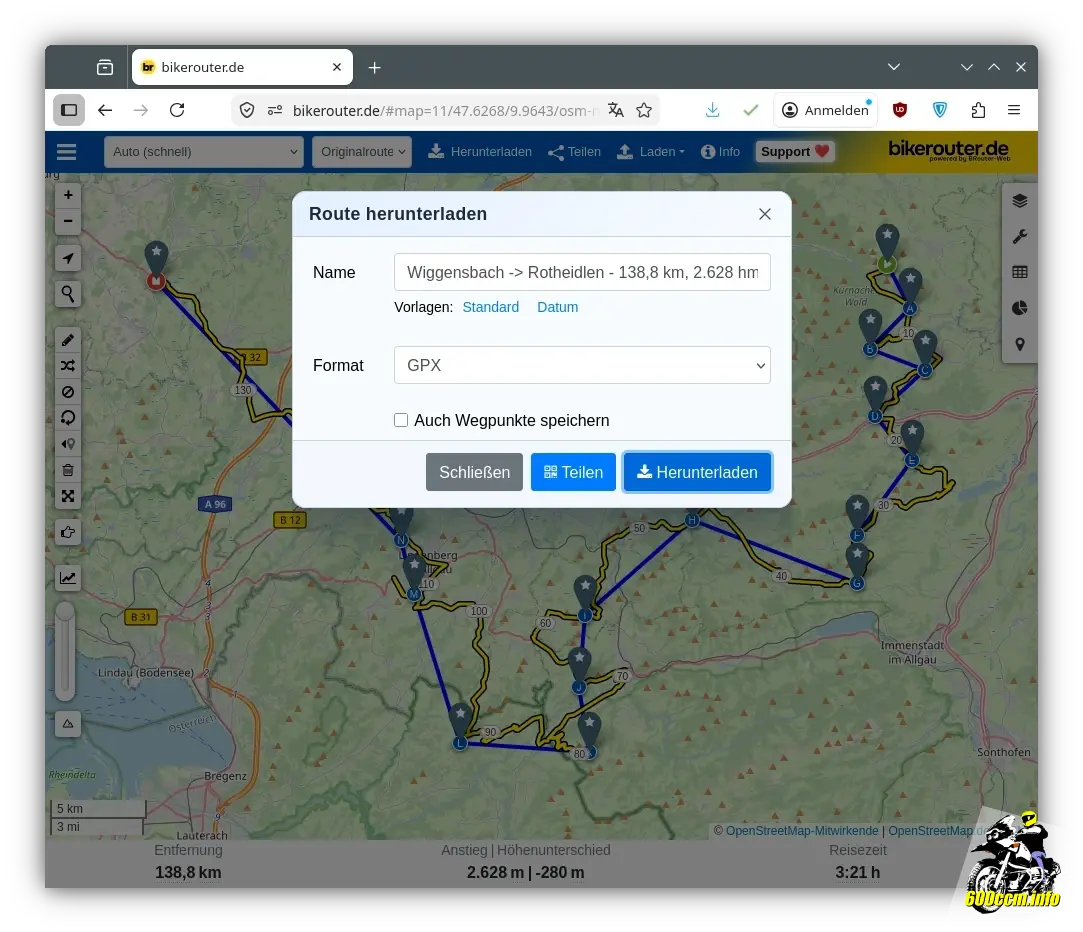Open the pie chart analysis panel
Screen dimensions: 1083x932
(1019, 308)
